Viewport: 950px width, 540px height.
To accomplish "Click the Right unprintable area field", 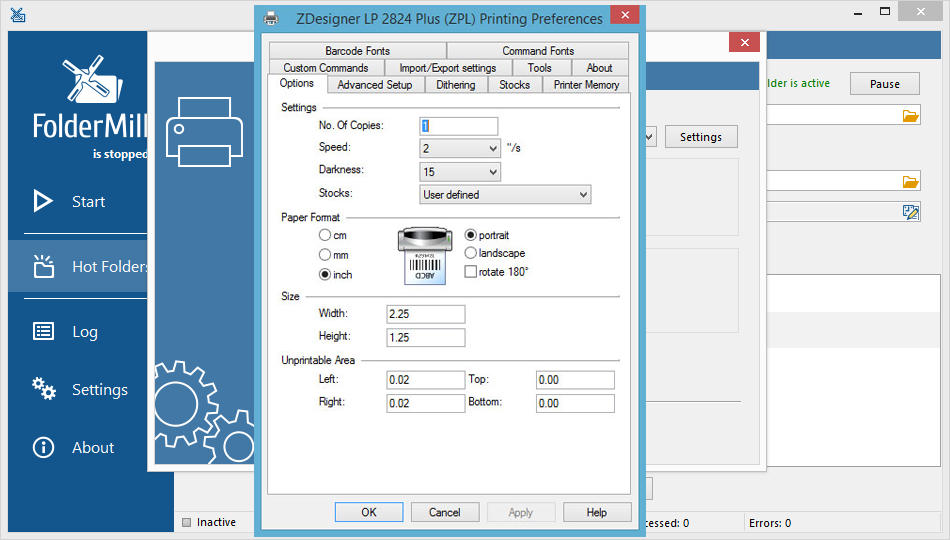I will pos(426,404).
